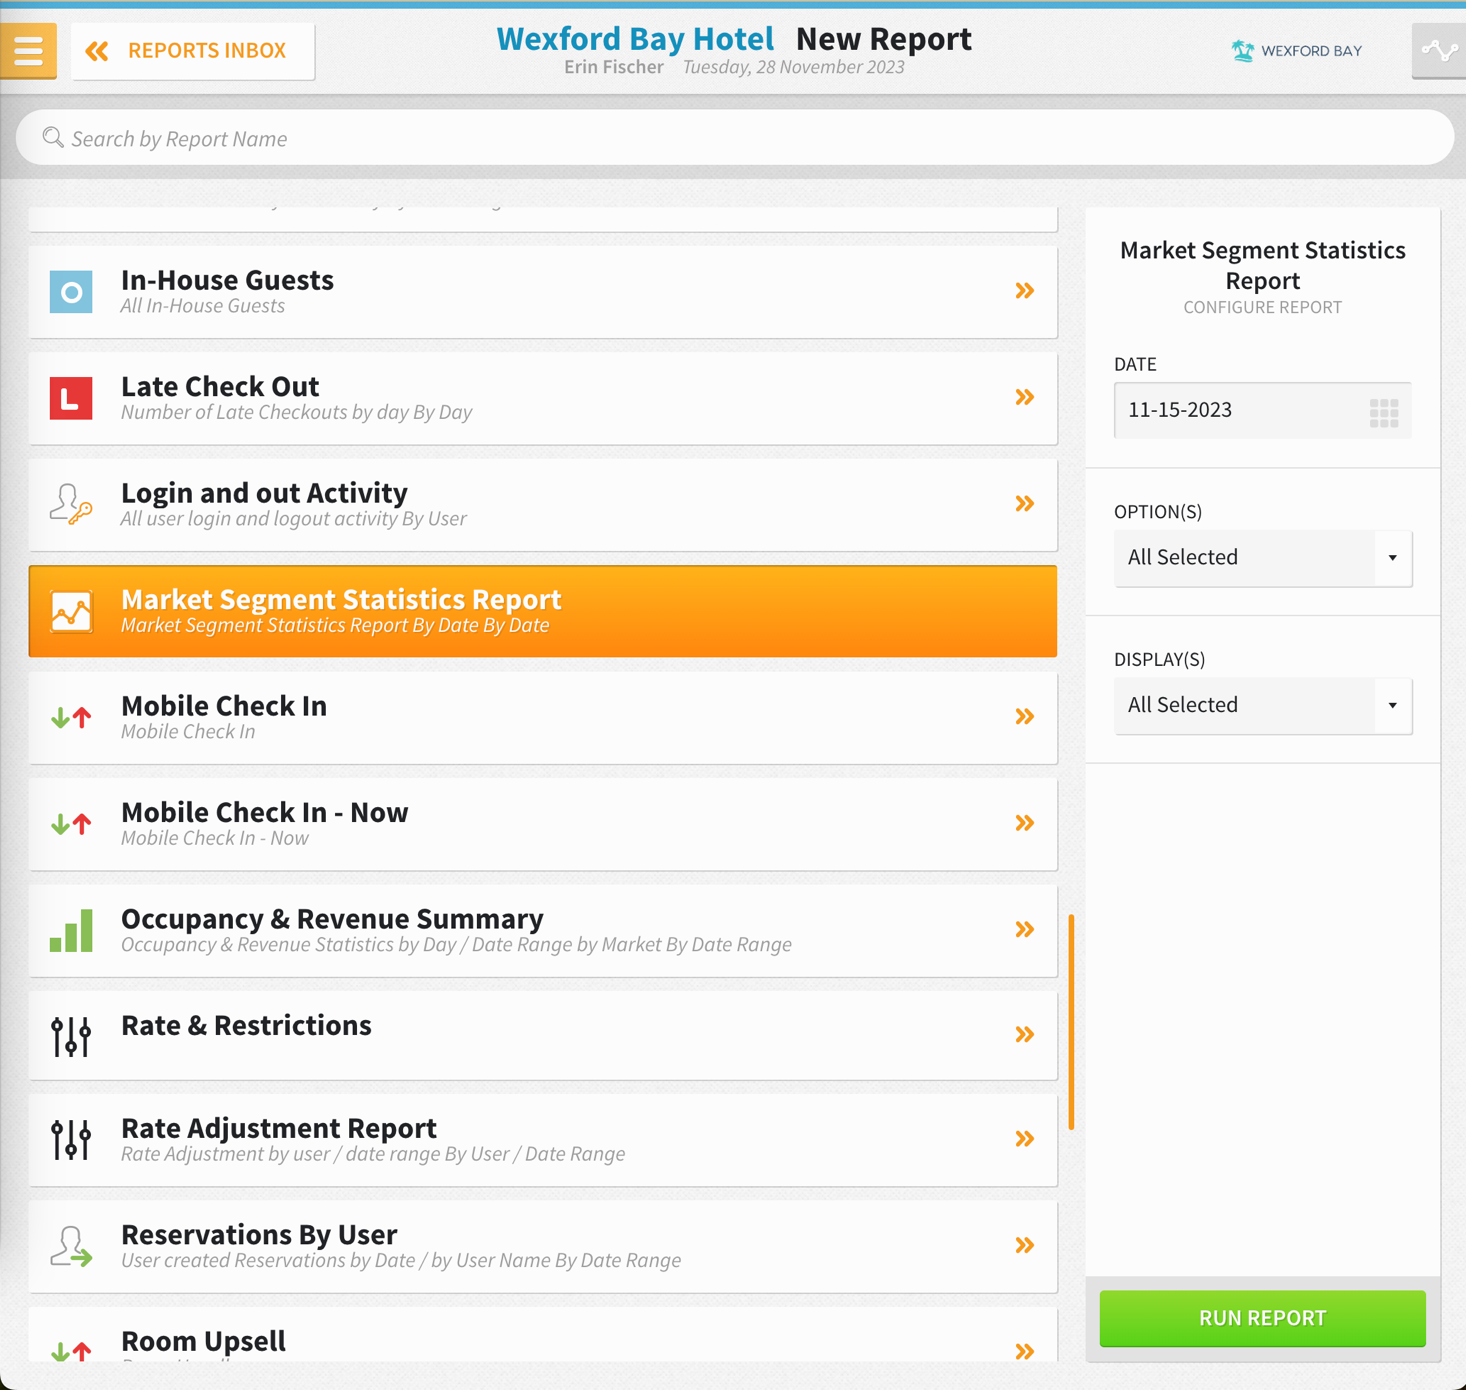Open Reservations By User report arrow
Image resolution: width=1466 pixels, height=1390 pixels.
[1025, 1245]
